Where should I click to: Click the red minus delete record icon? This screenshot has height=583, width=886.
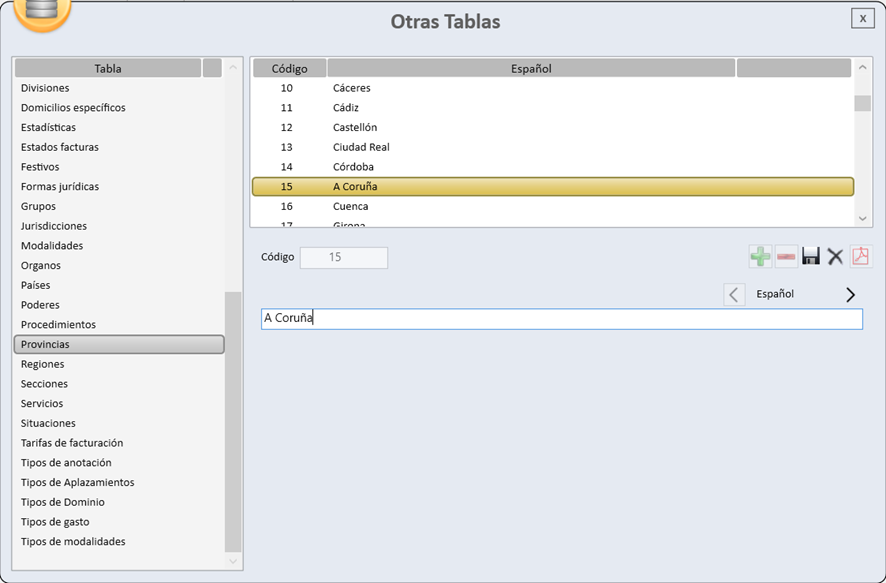(x=786, y=257)
